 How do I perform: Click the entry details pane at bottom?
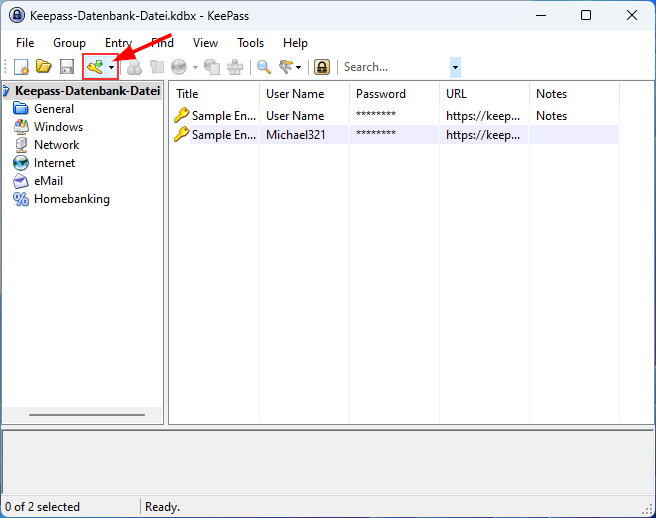[x=328, y=462]
